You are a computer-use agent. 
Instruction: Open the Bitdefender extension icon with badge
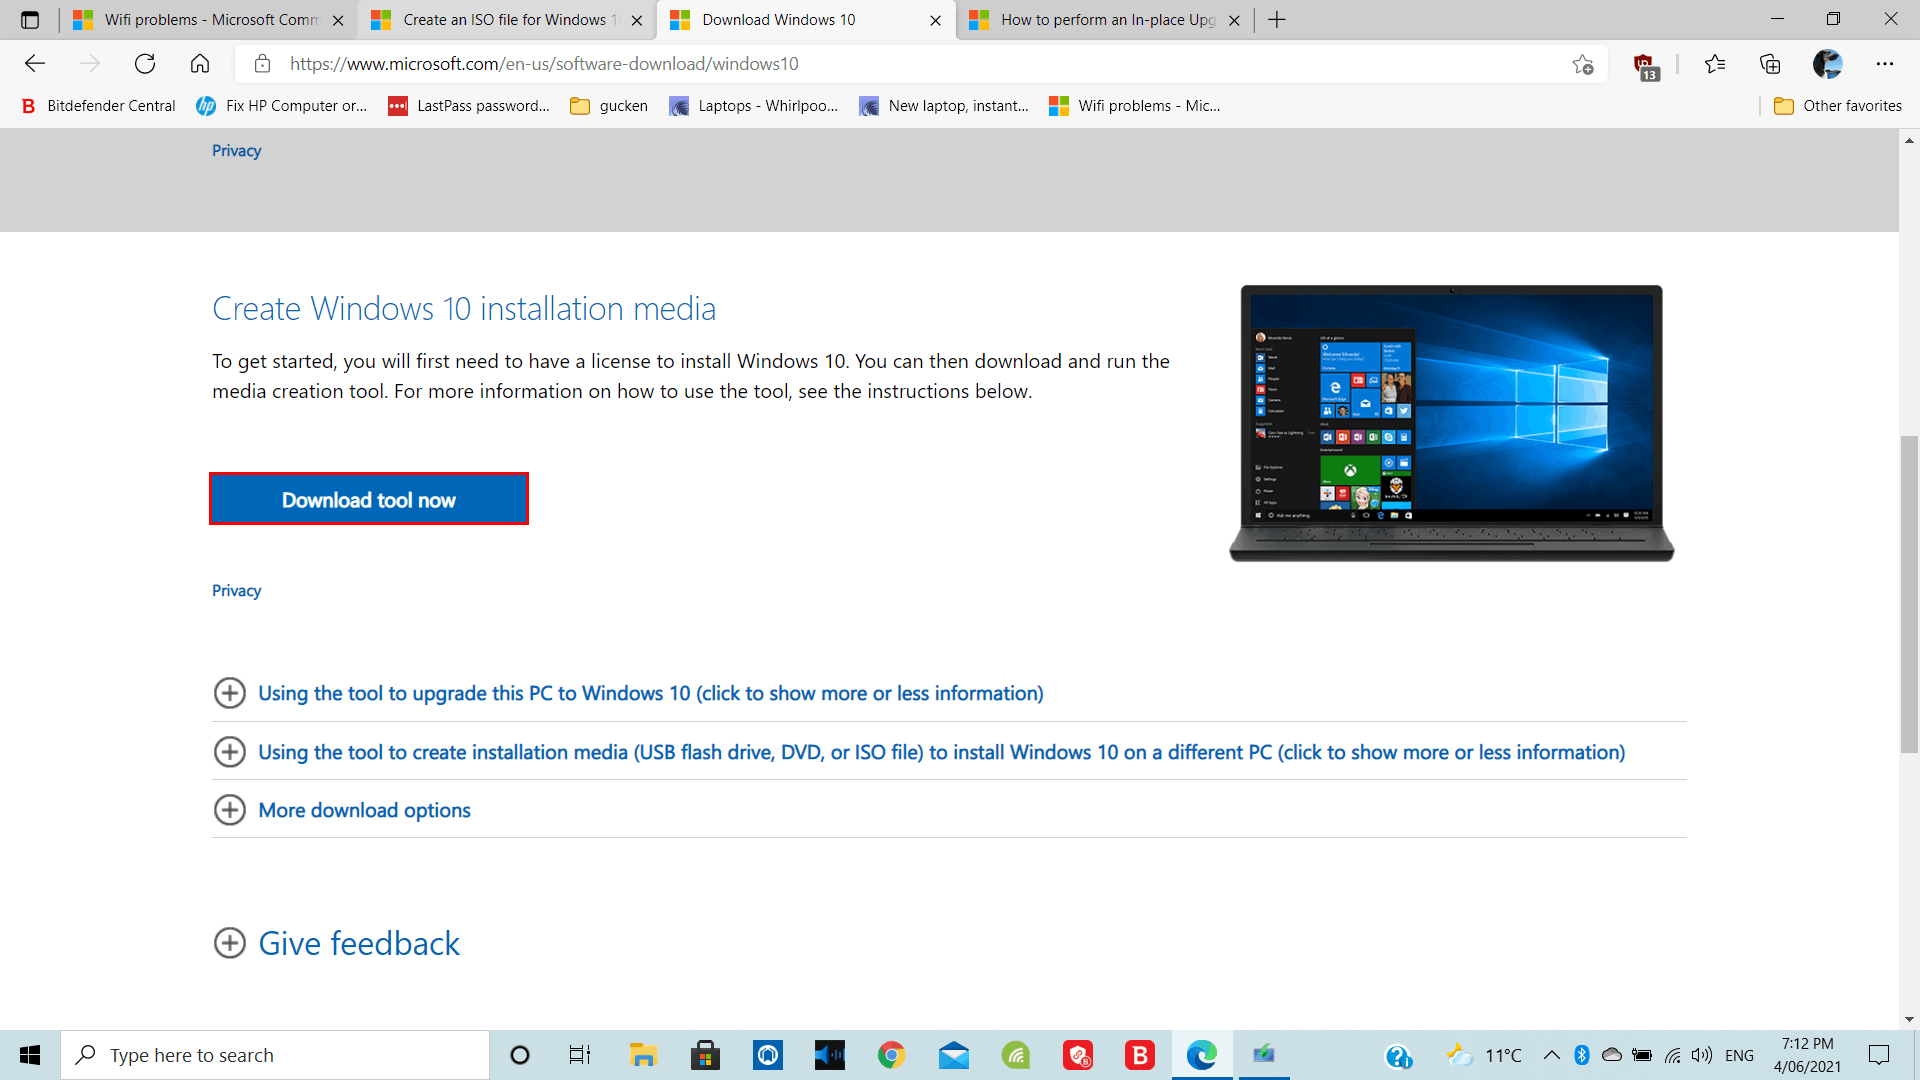[1645, 66]
